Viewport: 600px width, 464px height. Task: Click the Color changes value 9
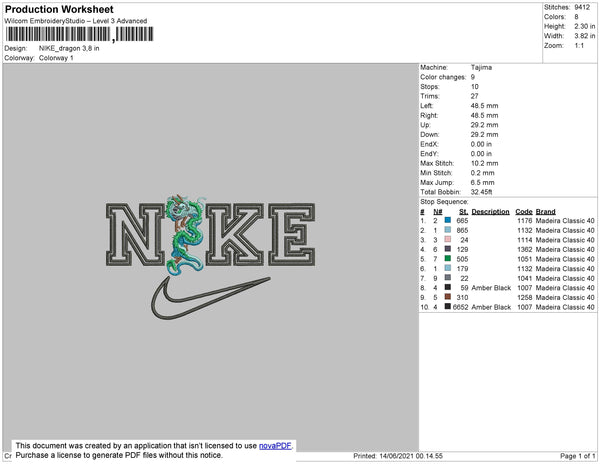click(x=473, y=77)
